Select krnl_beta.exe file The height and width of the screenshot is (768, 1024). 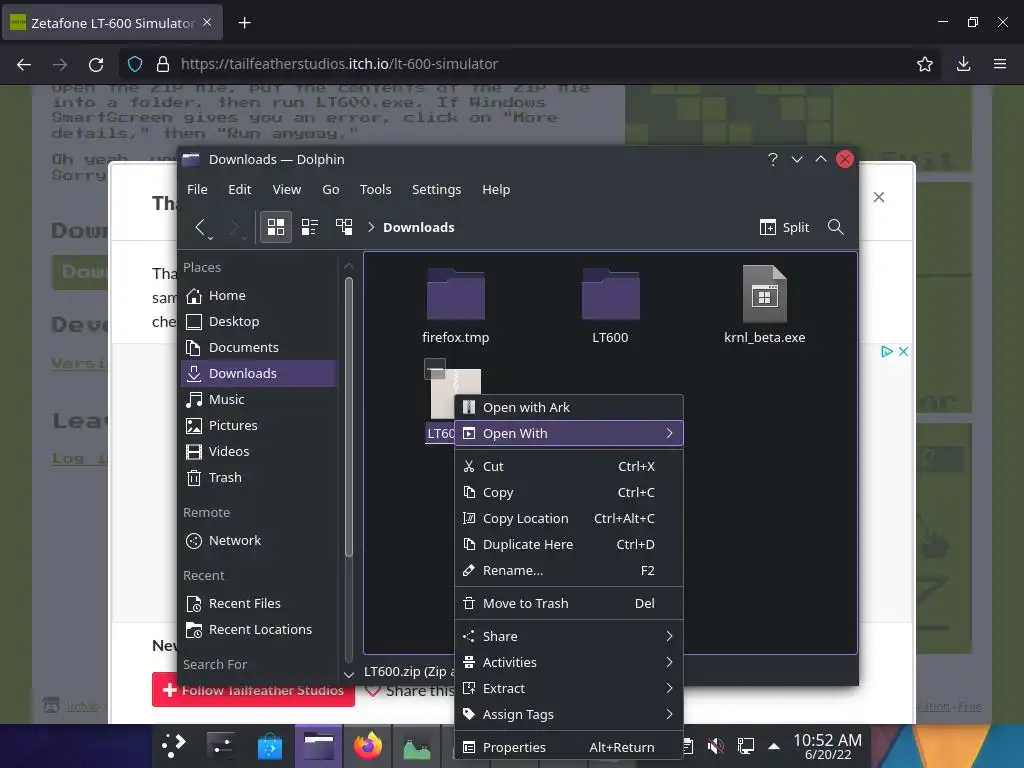click(764, 306)
